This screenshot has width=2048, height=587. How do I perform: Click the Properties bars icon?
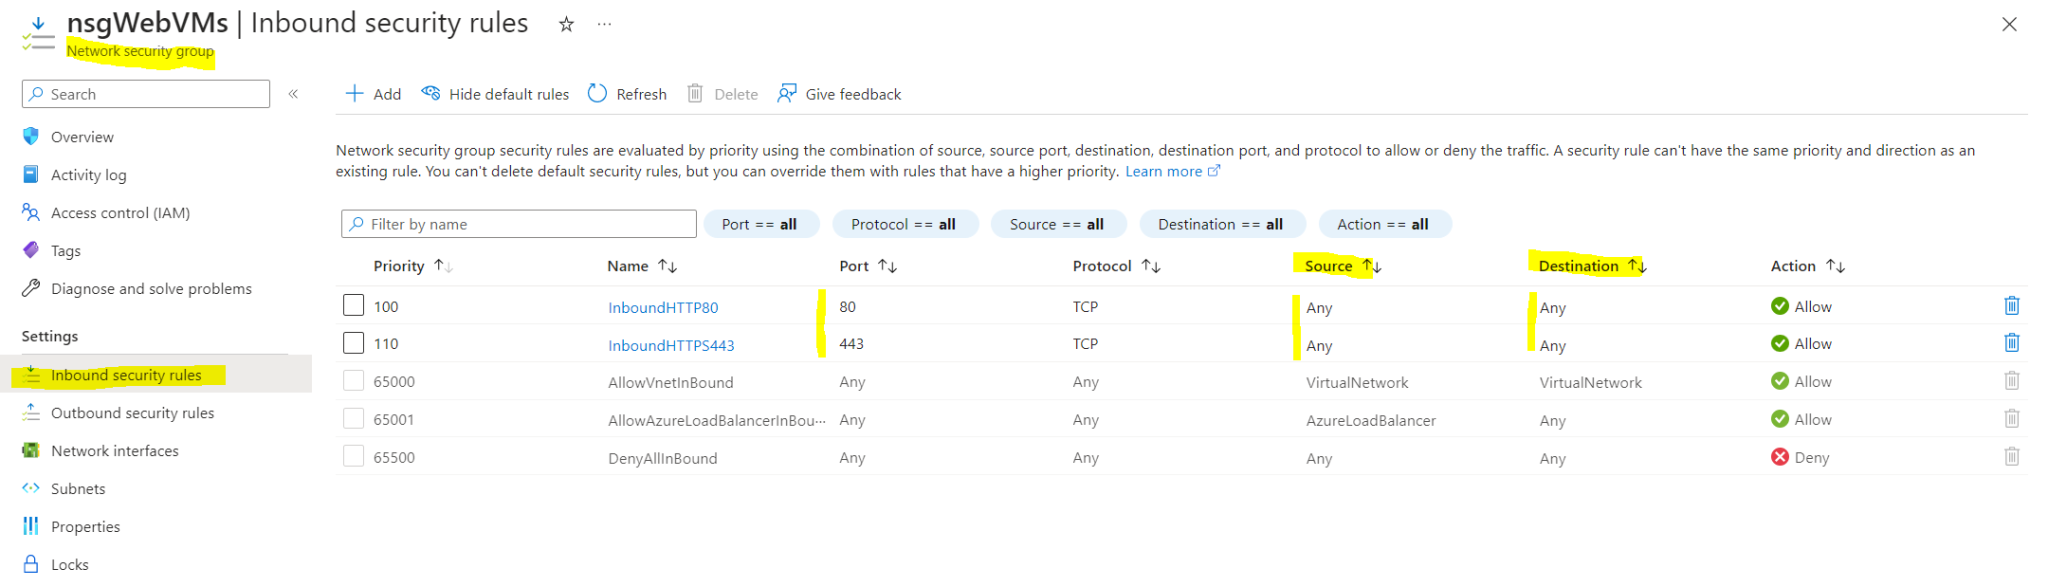(31, 526)
